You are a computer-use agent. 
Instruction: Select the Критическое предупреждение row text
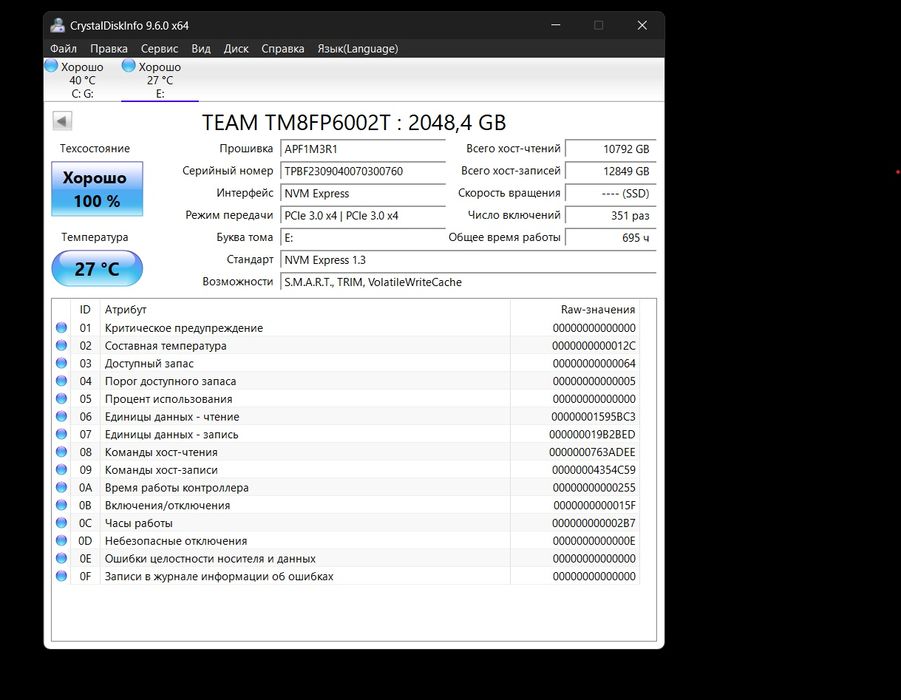pyautogui.click(x=184, y=328)
